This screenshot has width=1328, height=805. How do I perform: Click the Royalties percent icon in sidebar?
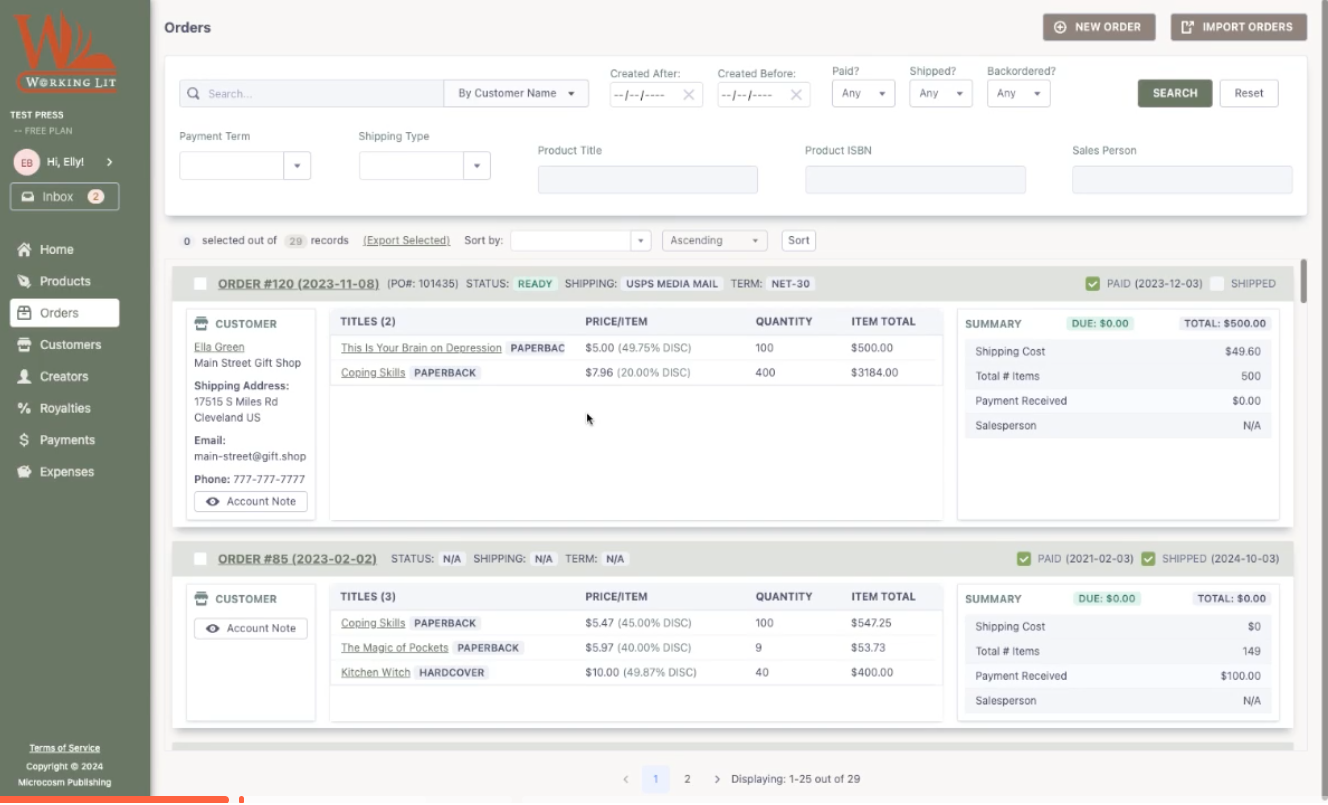24,409
